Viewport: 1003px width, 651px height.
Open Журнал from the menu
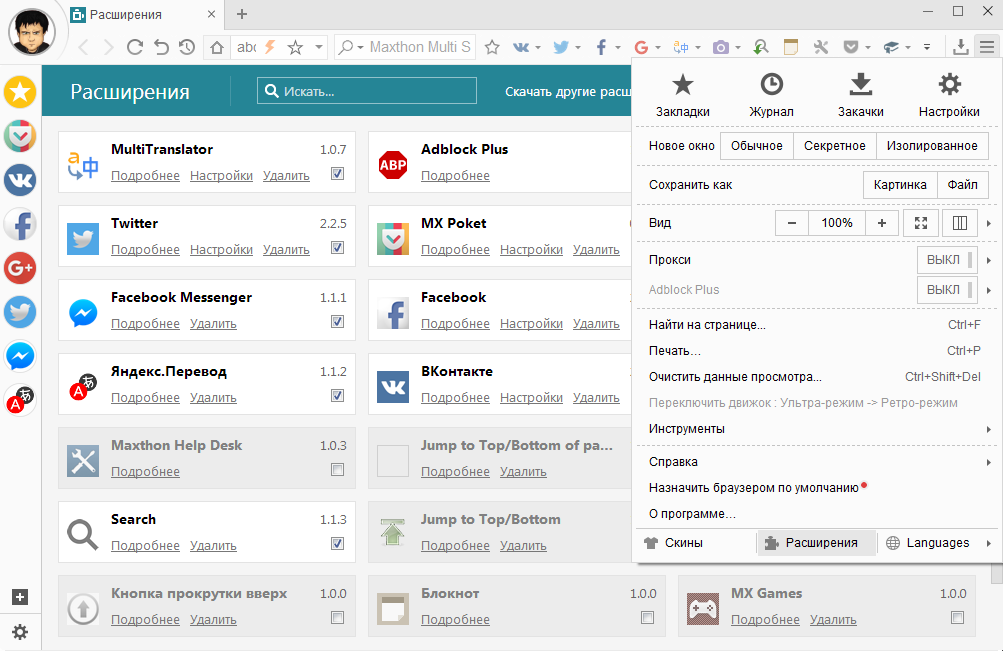pos(771,95)
